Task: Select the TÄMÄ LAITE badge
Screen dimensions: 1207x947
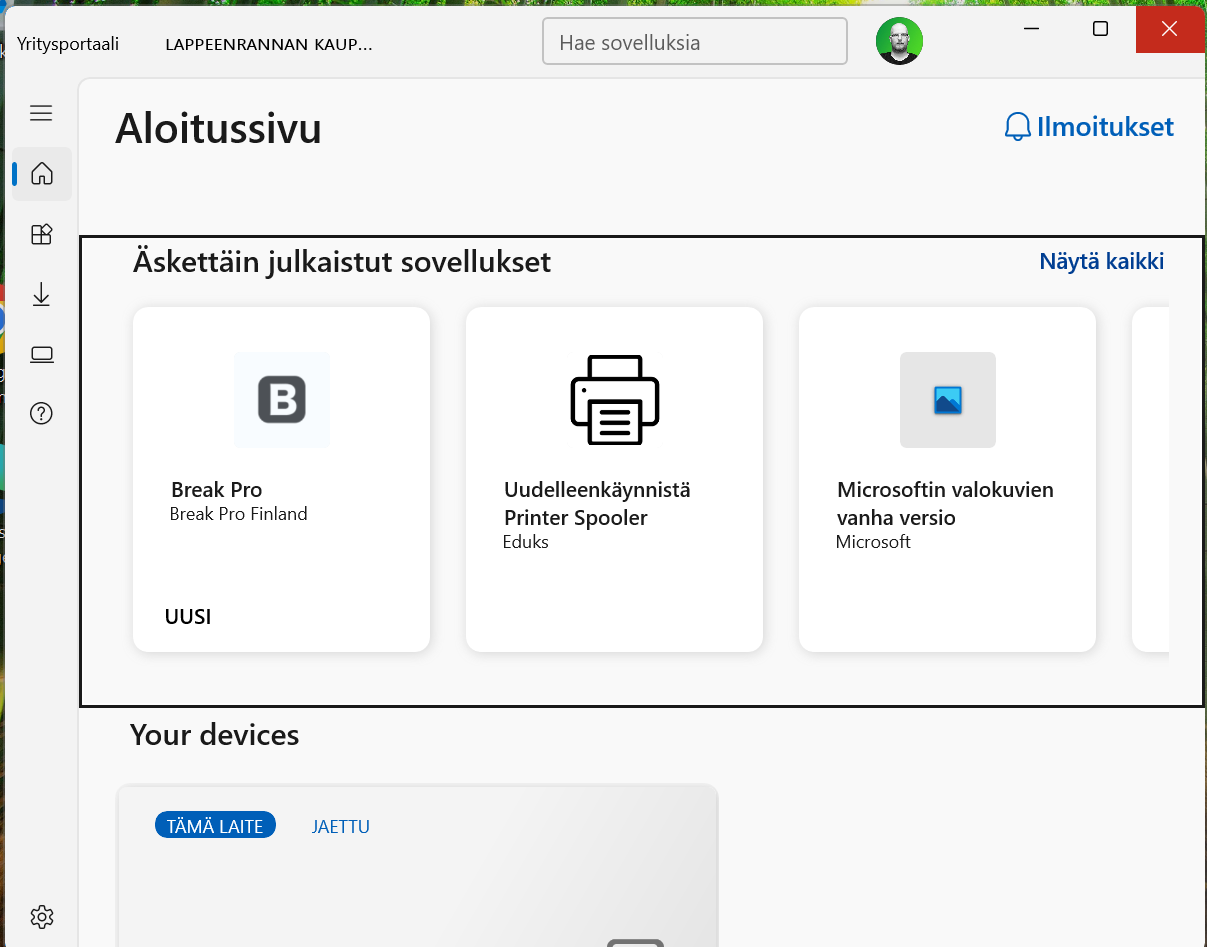Action: tap(215, 826)
